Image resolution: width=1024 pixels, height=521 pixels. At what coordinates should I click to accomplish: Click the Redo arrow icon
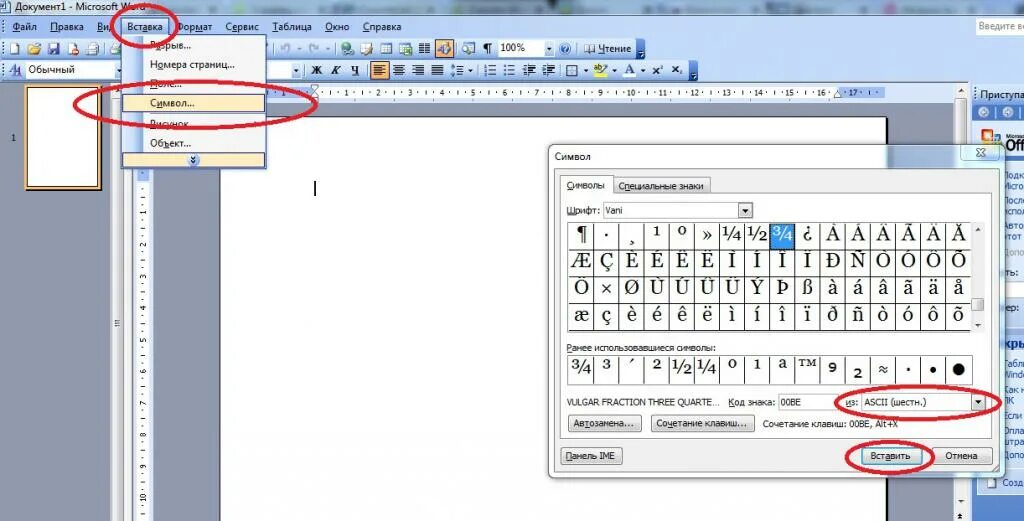coord(314,48)
